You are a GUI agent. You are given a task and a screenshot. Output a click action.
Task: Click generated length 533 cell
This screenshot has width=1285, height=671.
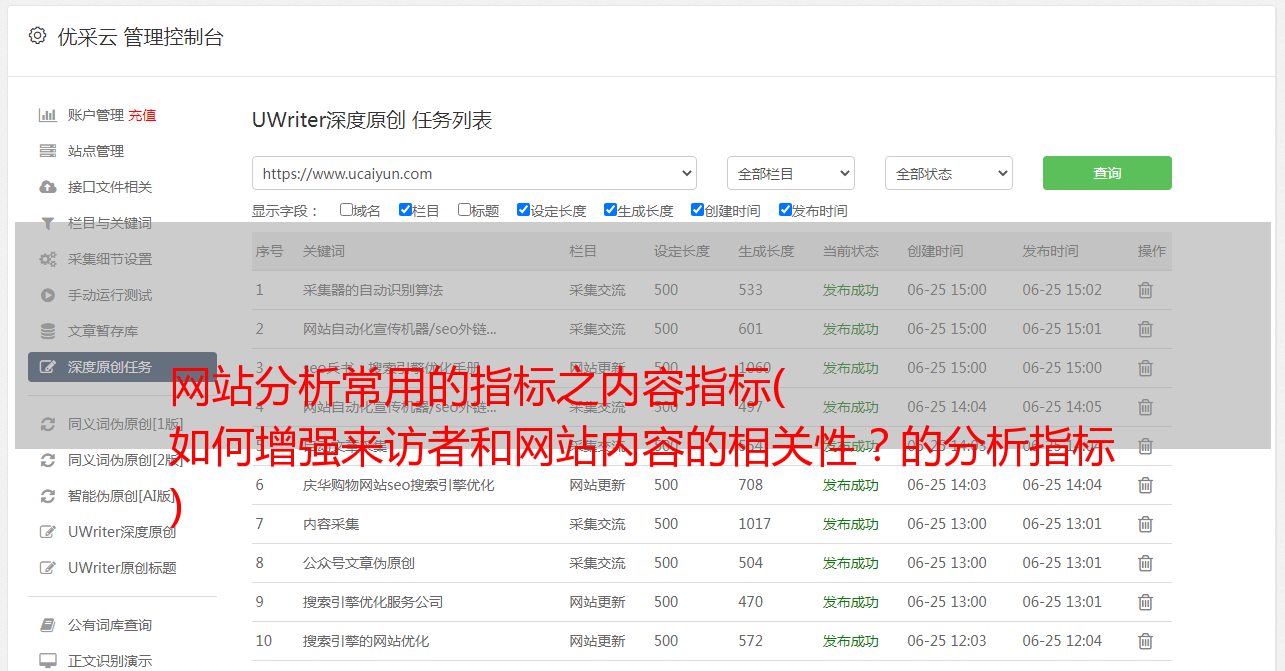coord(750,290)
